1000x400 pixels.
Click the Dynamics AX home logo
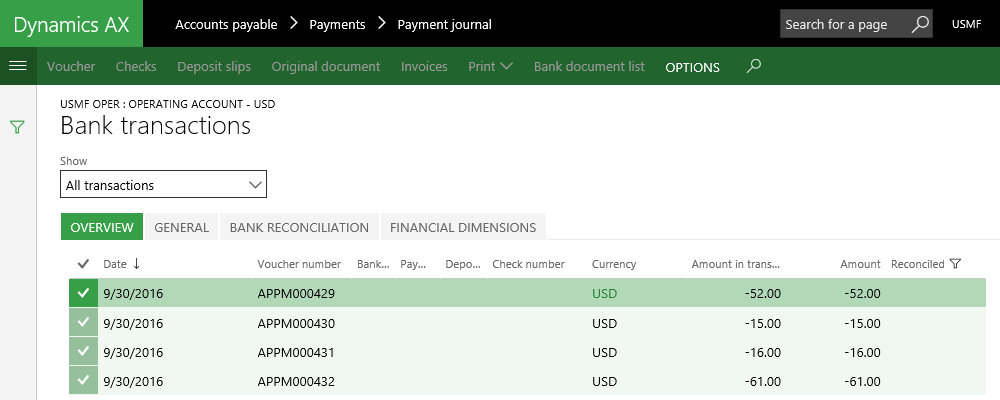(71, 24)
